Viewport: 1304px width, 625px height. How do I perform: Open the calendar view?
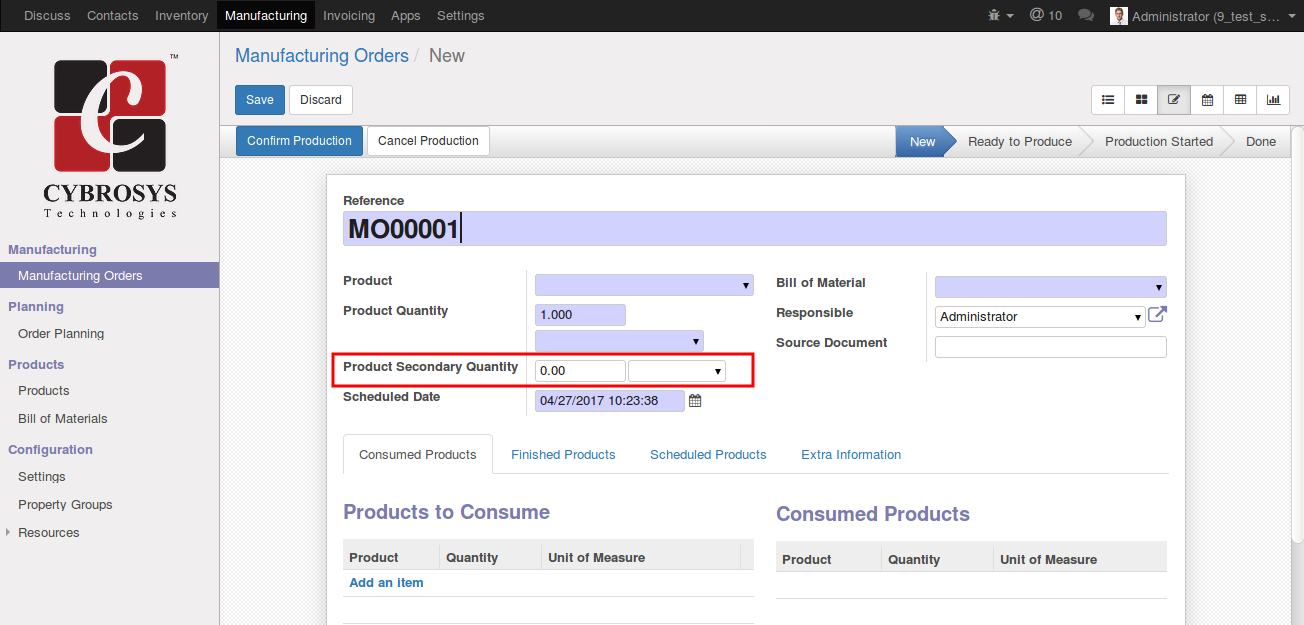tap(1207, 100)
